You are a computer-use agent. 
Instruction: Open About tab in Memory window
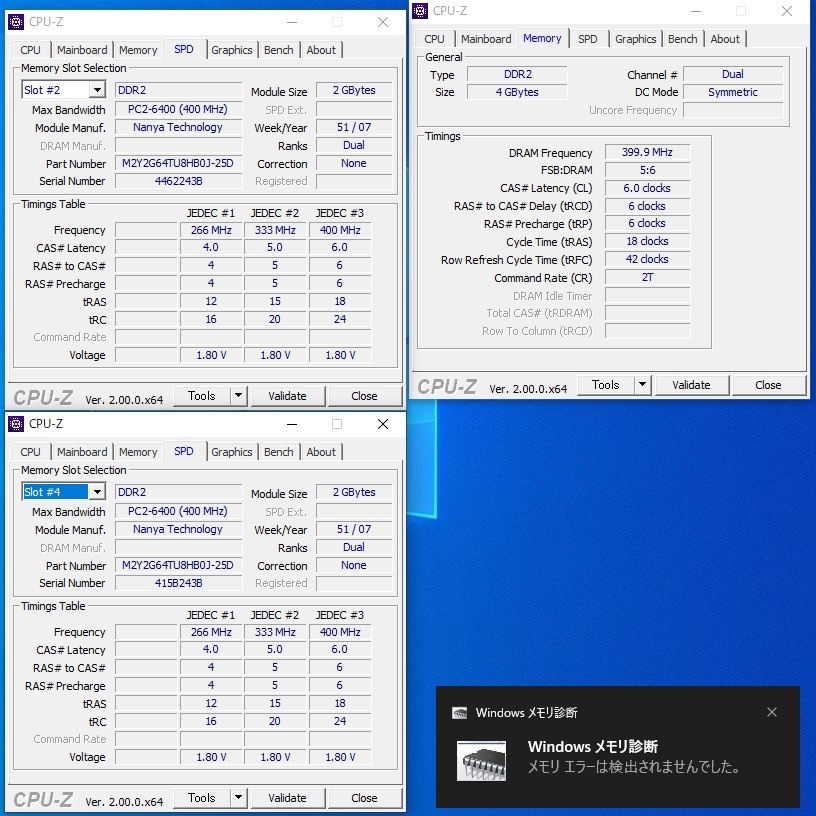725,39
